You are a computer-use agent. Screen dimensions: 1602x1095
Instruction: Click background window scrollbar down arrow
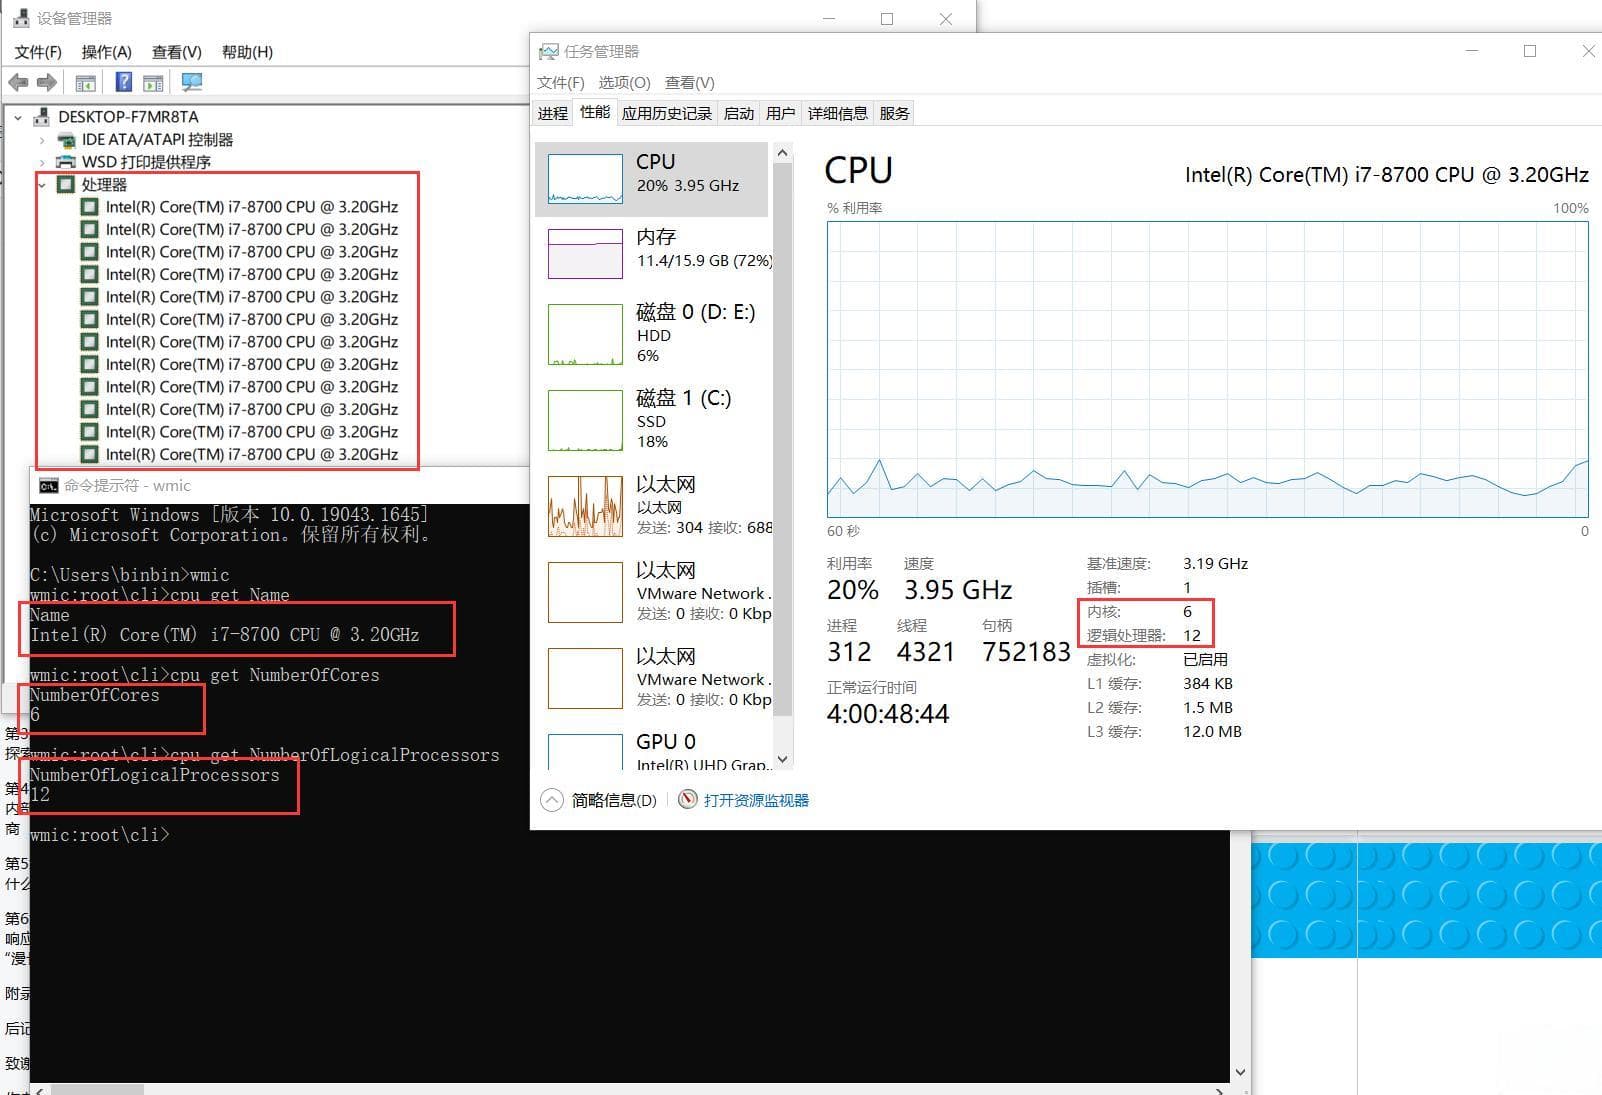[x=1241, y=1072]
